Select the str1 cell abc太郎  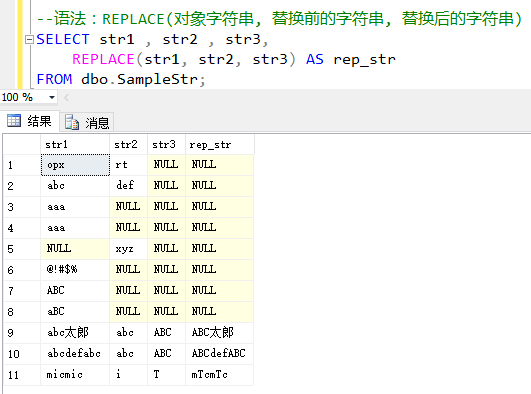coord(75,333)
